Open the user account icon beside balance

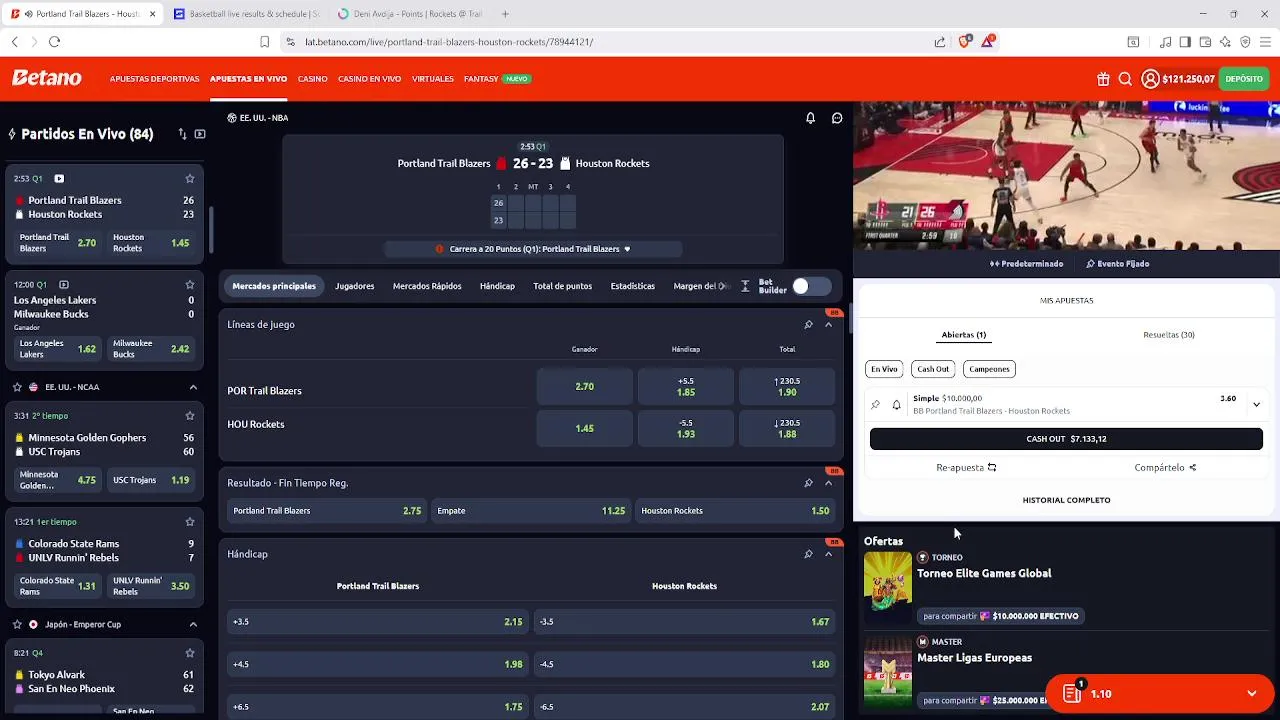pos(1150,79)
